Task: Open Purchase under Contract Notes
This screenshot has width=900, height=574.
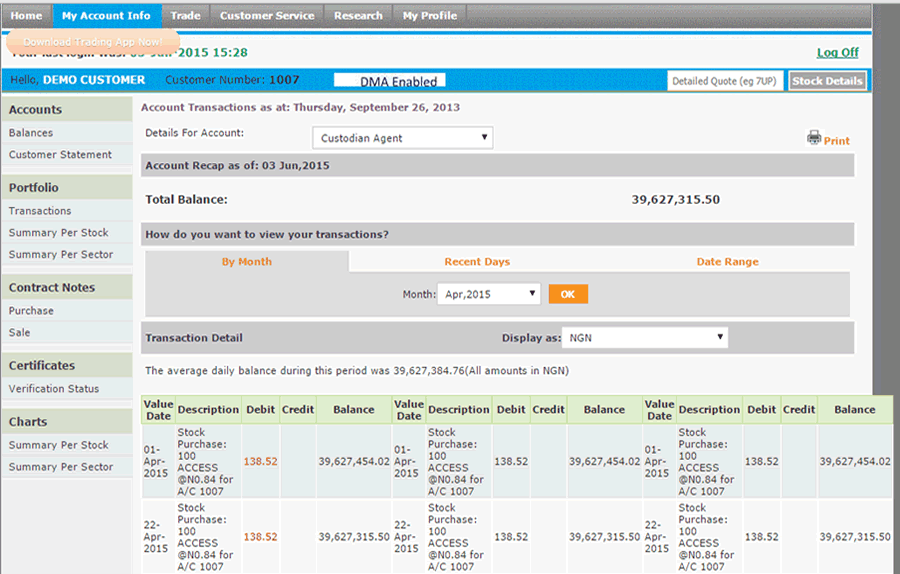Action: [x=31, y=311]
